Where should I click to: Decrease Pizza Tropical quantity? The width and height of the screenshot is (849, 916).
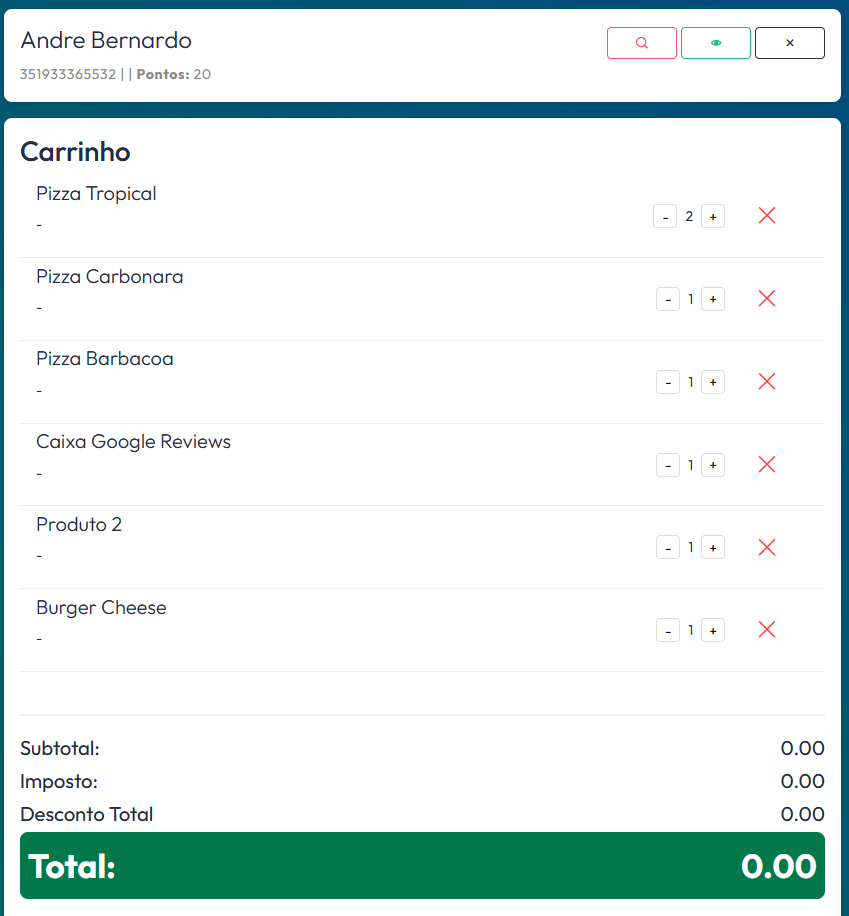[665, 216]
